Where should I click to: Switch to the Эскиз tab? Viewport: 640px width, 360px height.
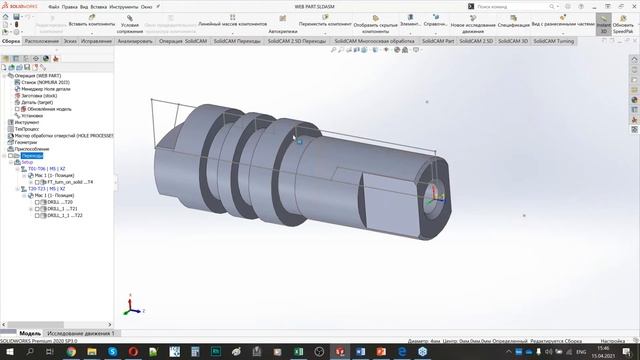[x=70, y=41]
